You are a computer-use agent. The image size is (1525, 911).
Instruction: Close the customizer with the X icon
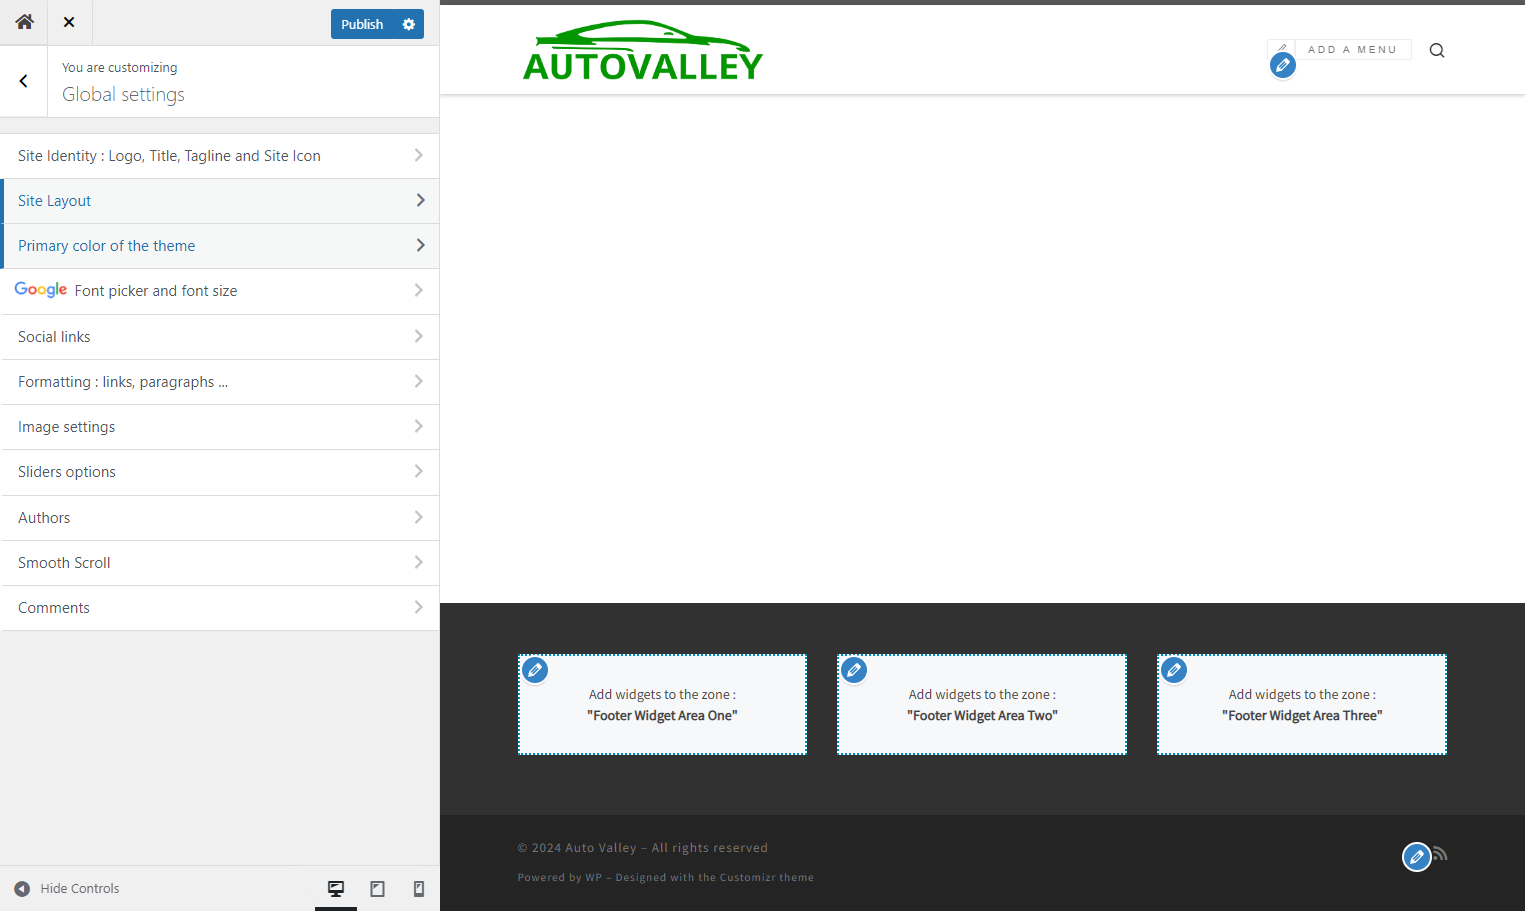pos(69,22)
